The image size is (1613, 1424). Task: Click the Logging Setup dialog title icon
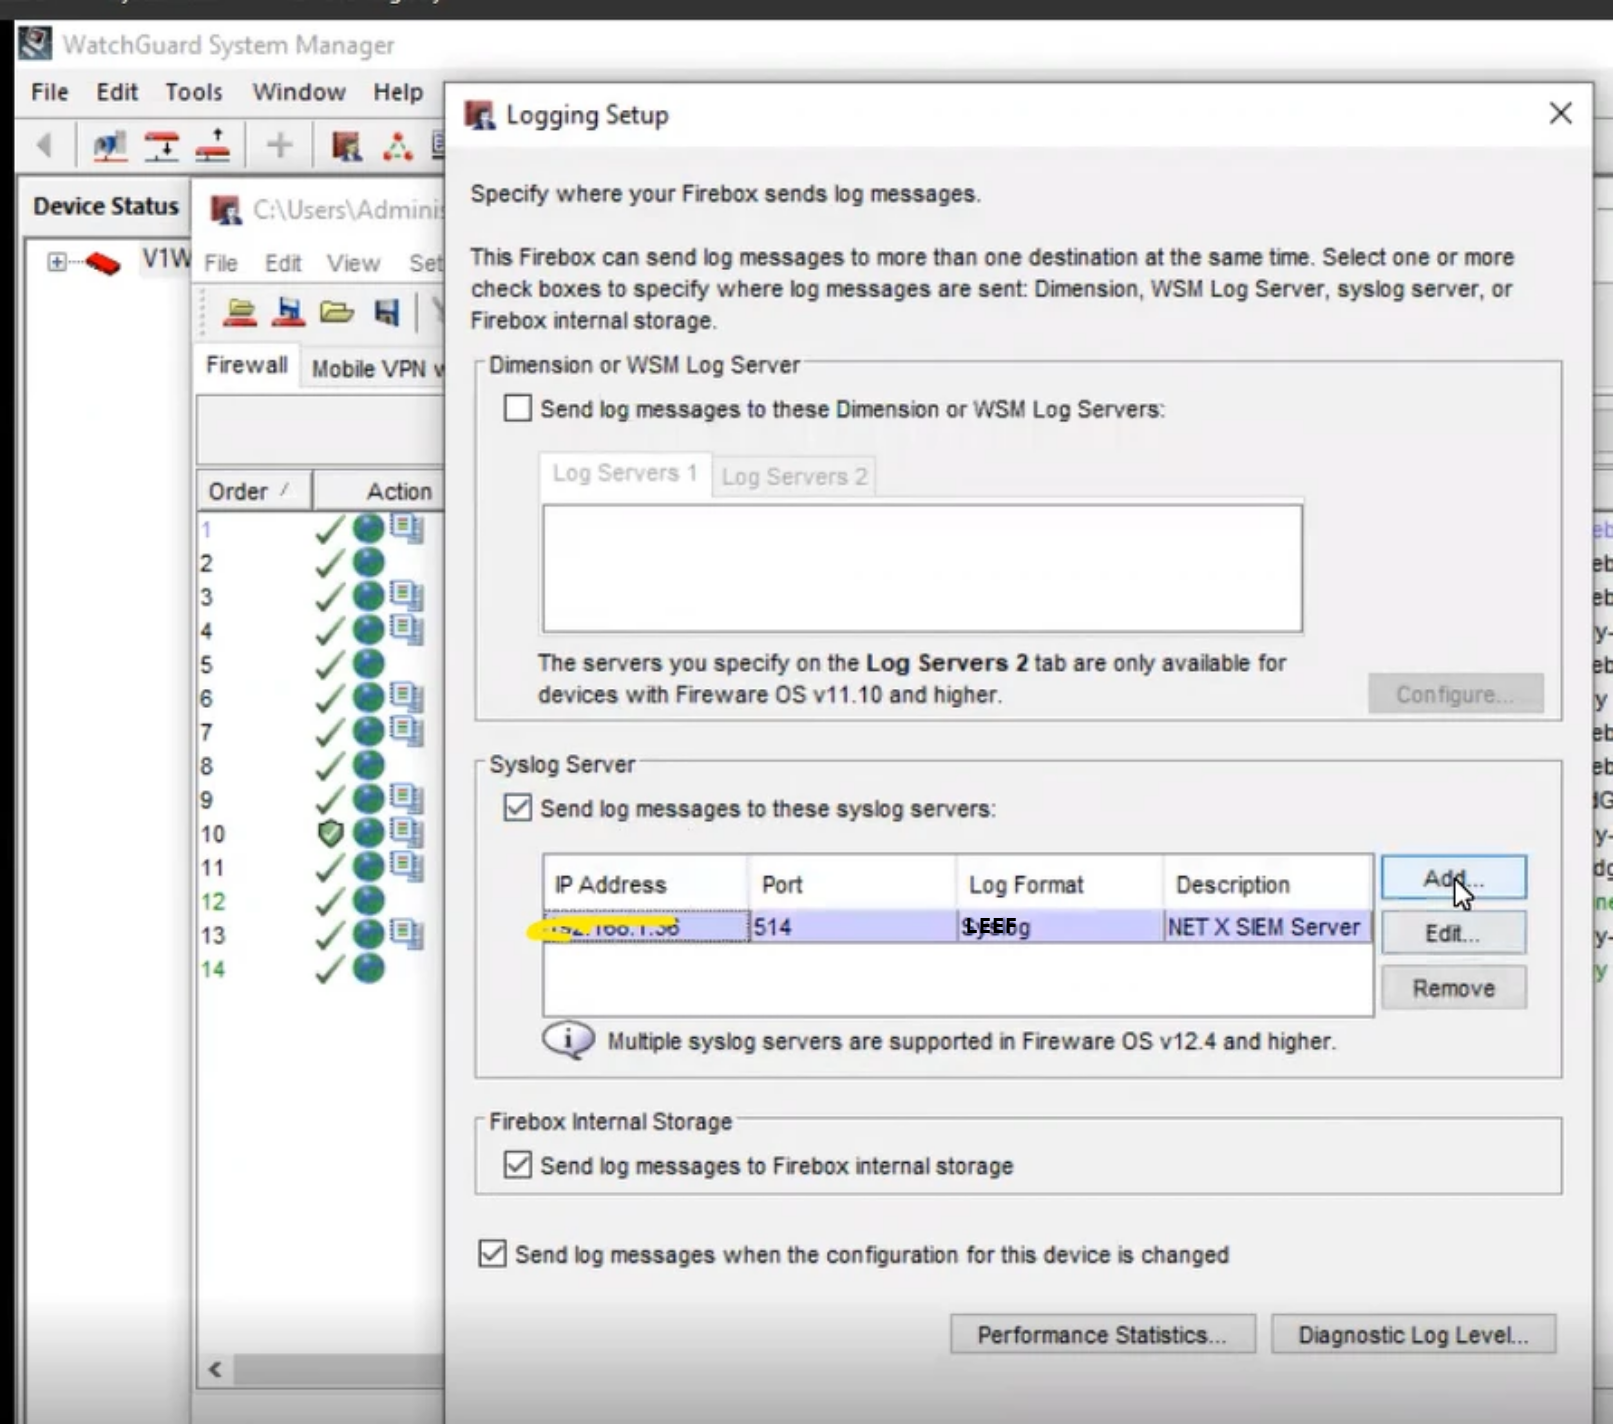(480, 115)
